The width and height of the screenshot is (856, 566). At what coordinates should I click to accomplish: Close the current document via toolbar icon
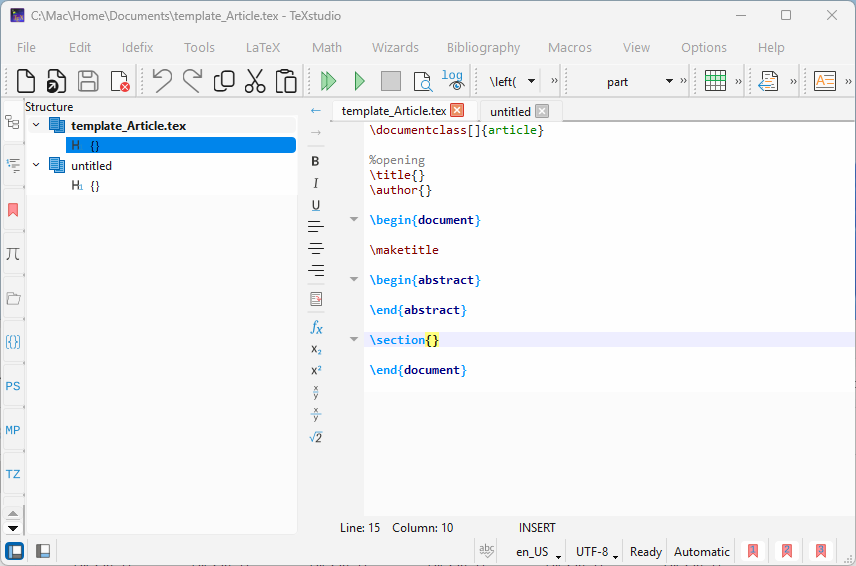pyautogui.click(x=120, y=81)
